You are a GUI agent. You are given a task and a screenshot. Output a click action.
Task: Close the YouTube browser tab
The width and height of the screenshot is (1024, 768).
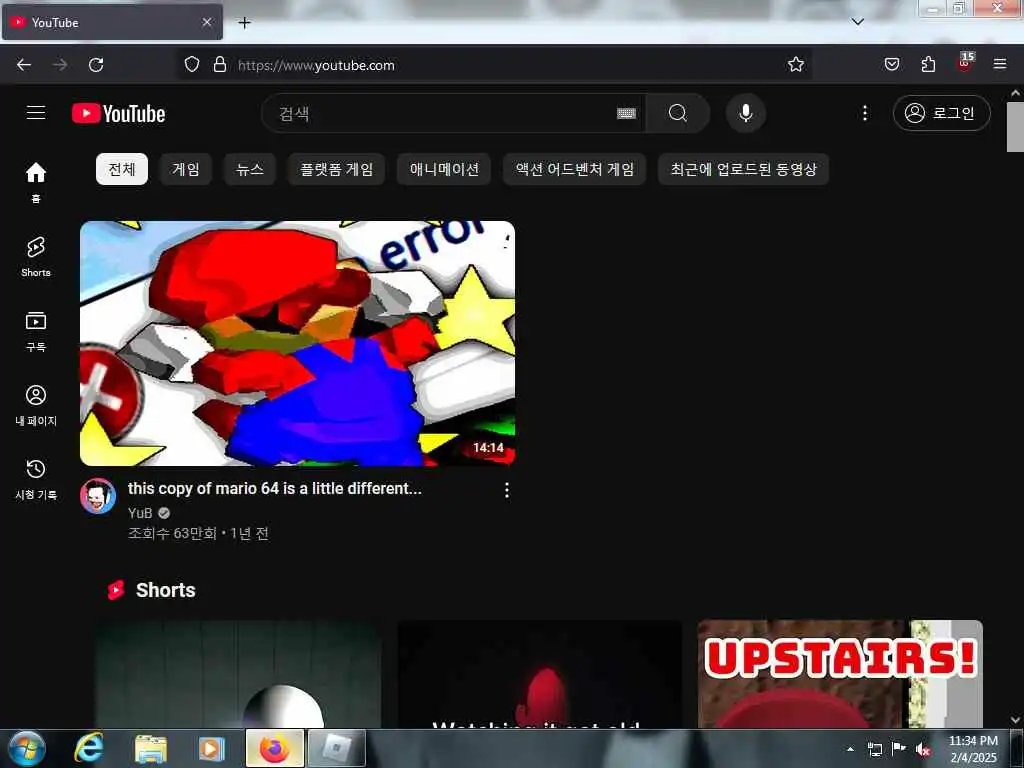207,22
